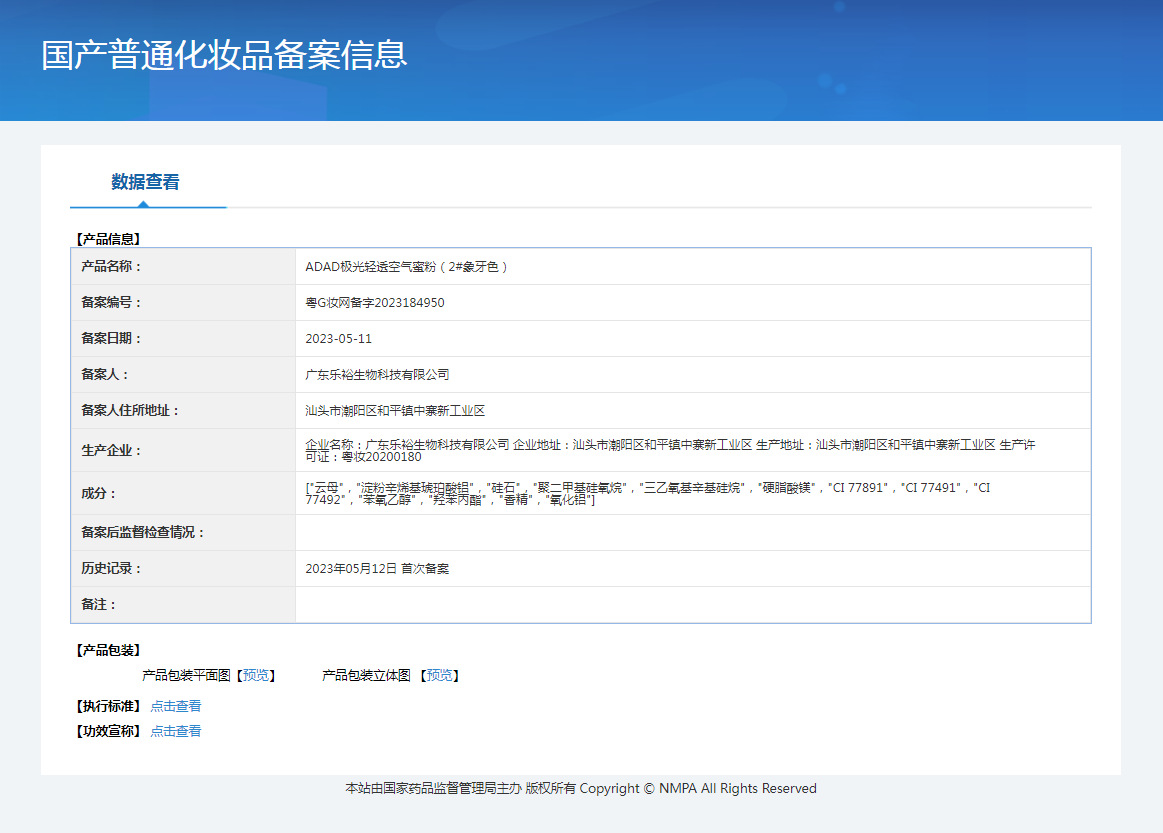This screenshot has width=1163, height=833.
Task: Select the page title 国产普通化妆品备案信息
Action: point(224,55)
